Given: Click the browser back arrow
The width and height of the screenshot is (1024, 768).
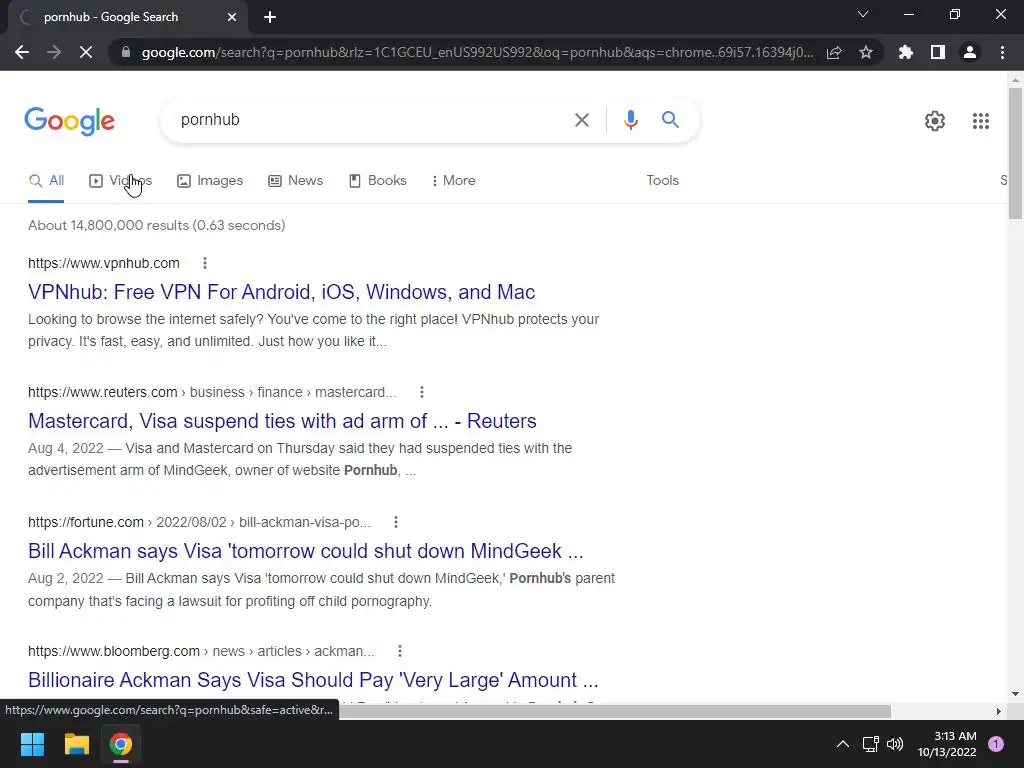Looking at the screenshot, I should pos(22,52).
